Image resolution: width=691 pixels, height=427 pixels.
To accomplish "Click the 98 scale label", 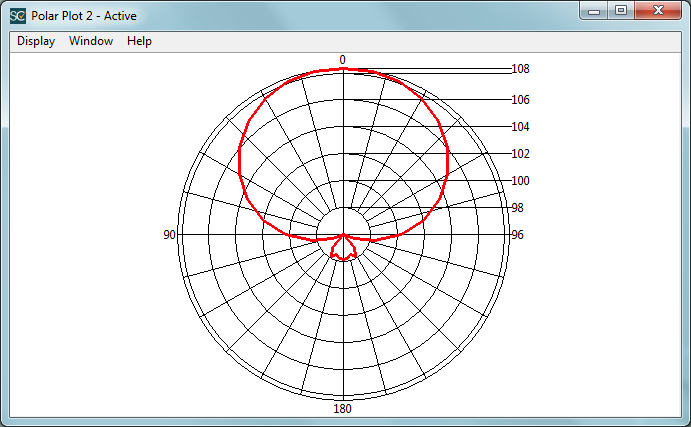I will point(517,208).
